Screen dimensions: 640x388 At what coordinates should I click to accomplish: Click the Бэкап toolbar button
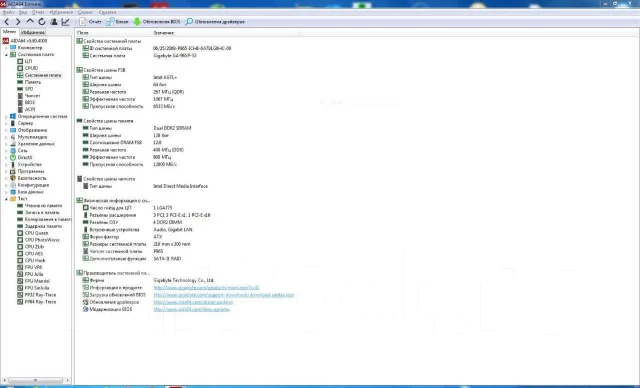coord(117,22)
